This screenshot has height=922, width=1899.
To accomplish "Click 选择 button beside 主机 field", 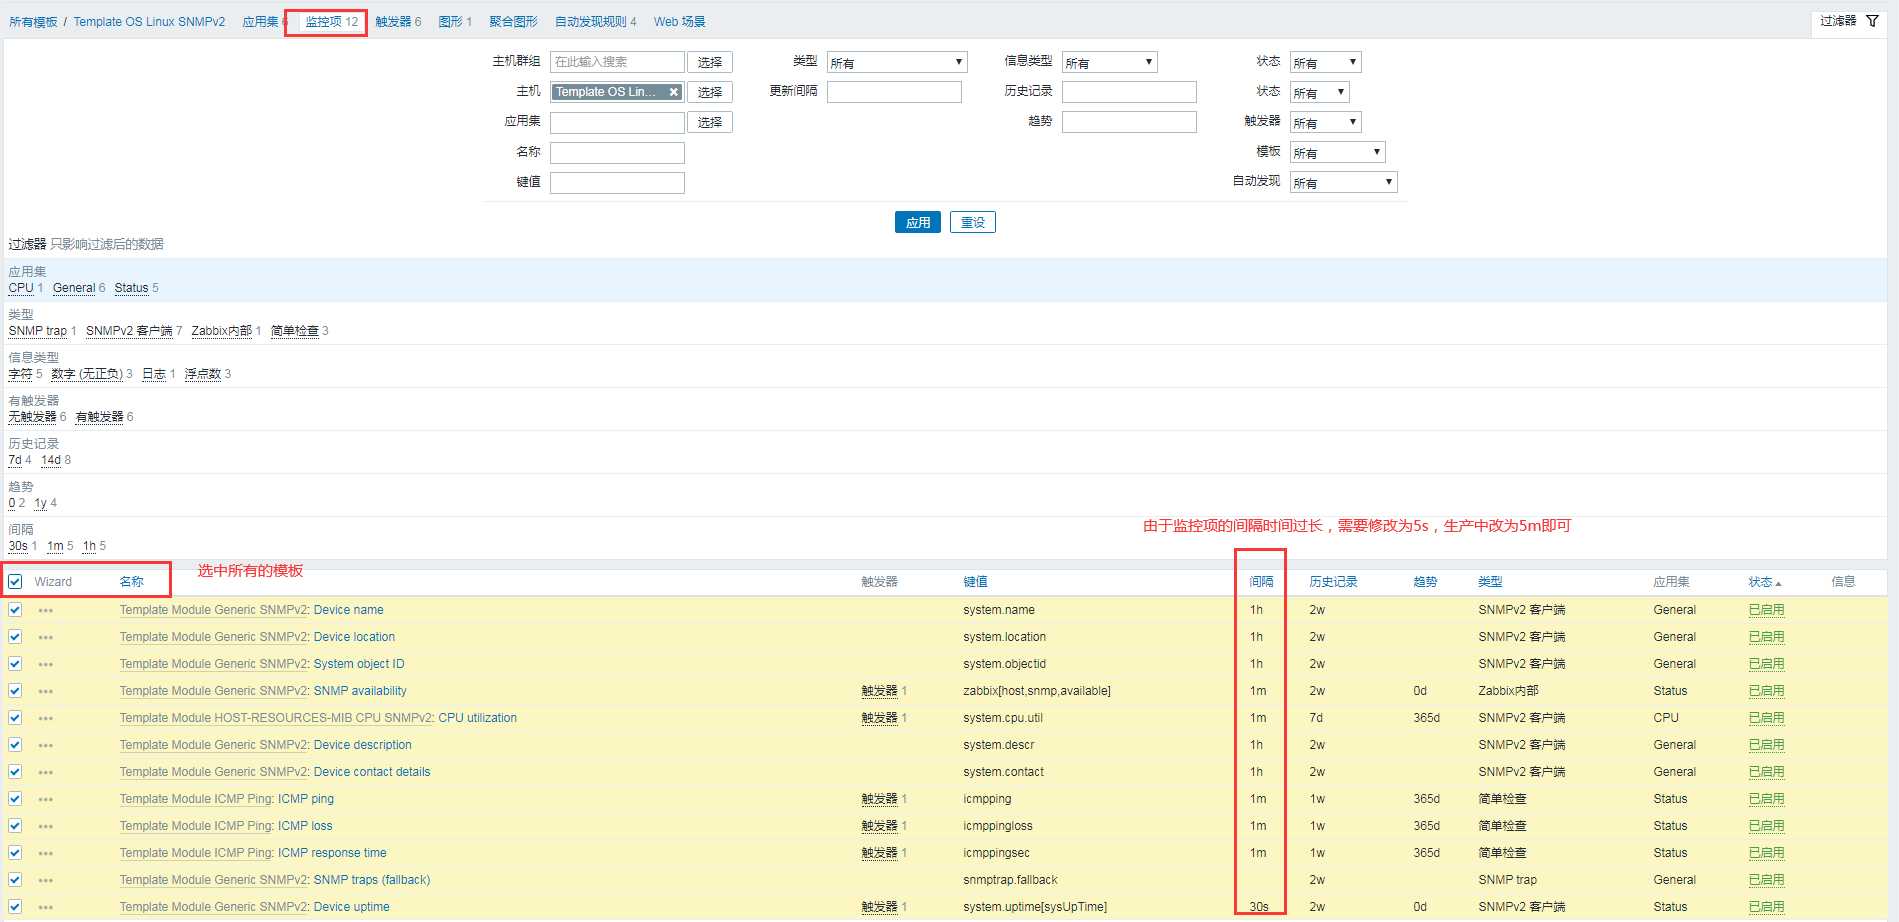I will click(x=710, y=92).
